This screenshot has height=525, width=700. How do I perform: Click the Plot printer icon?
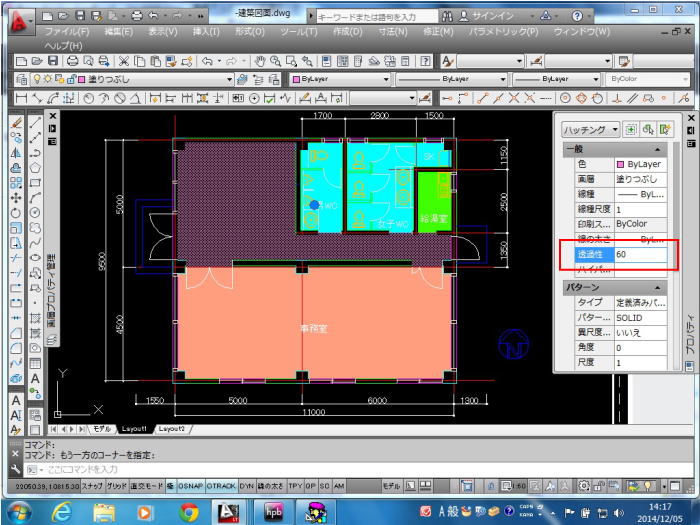(x=72, y=62)
